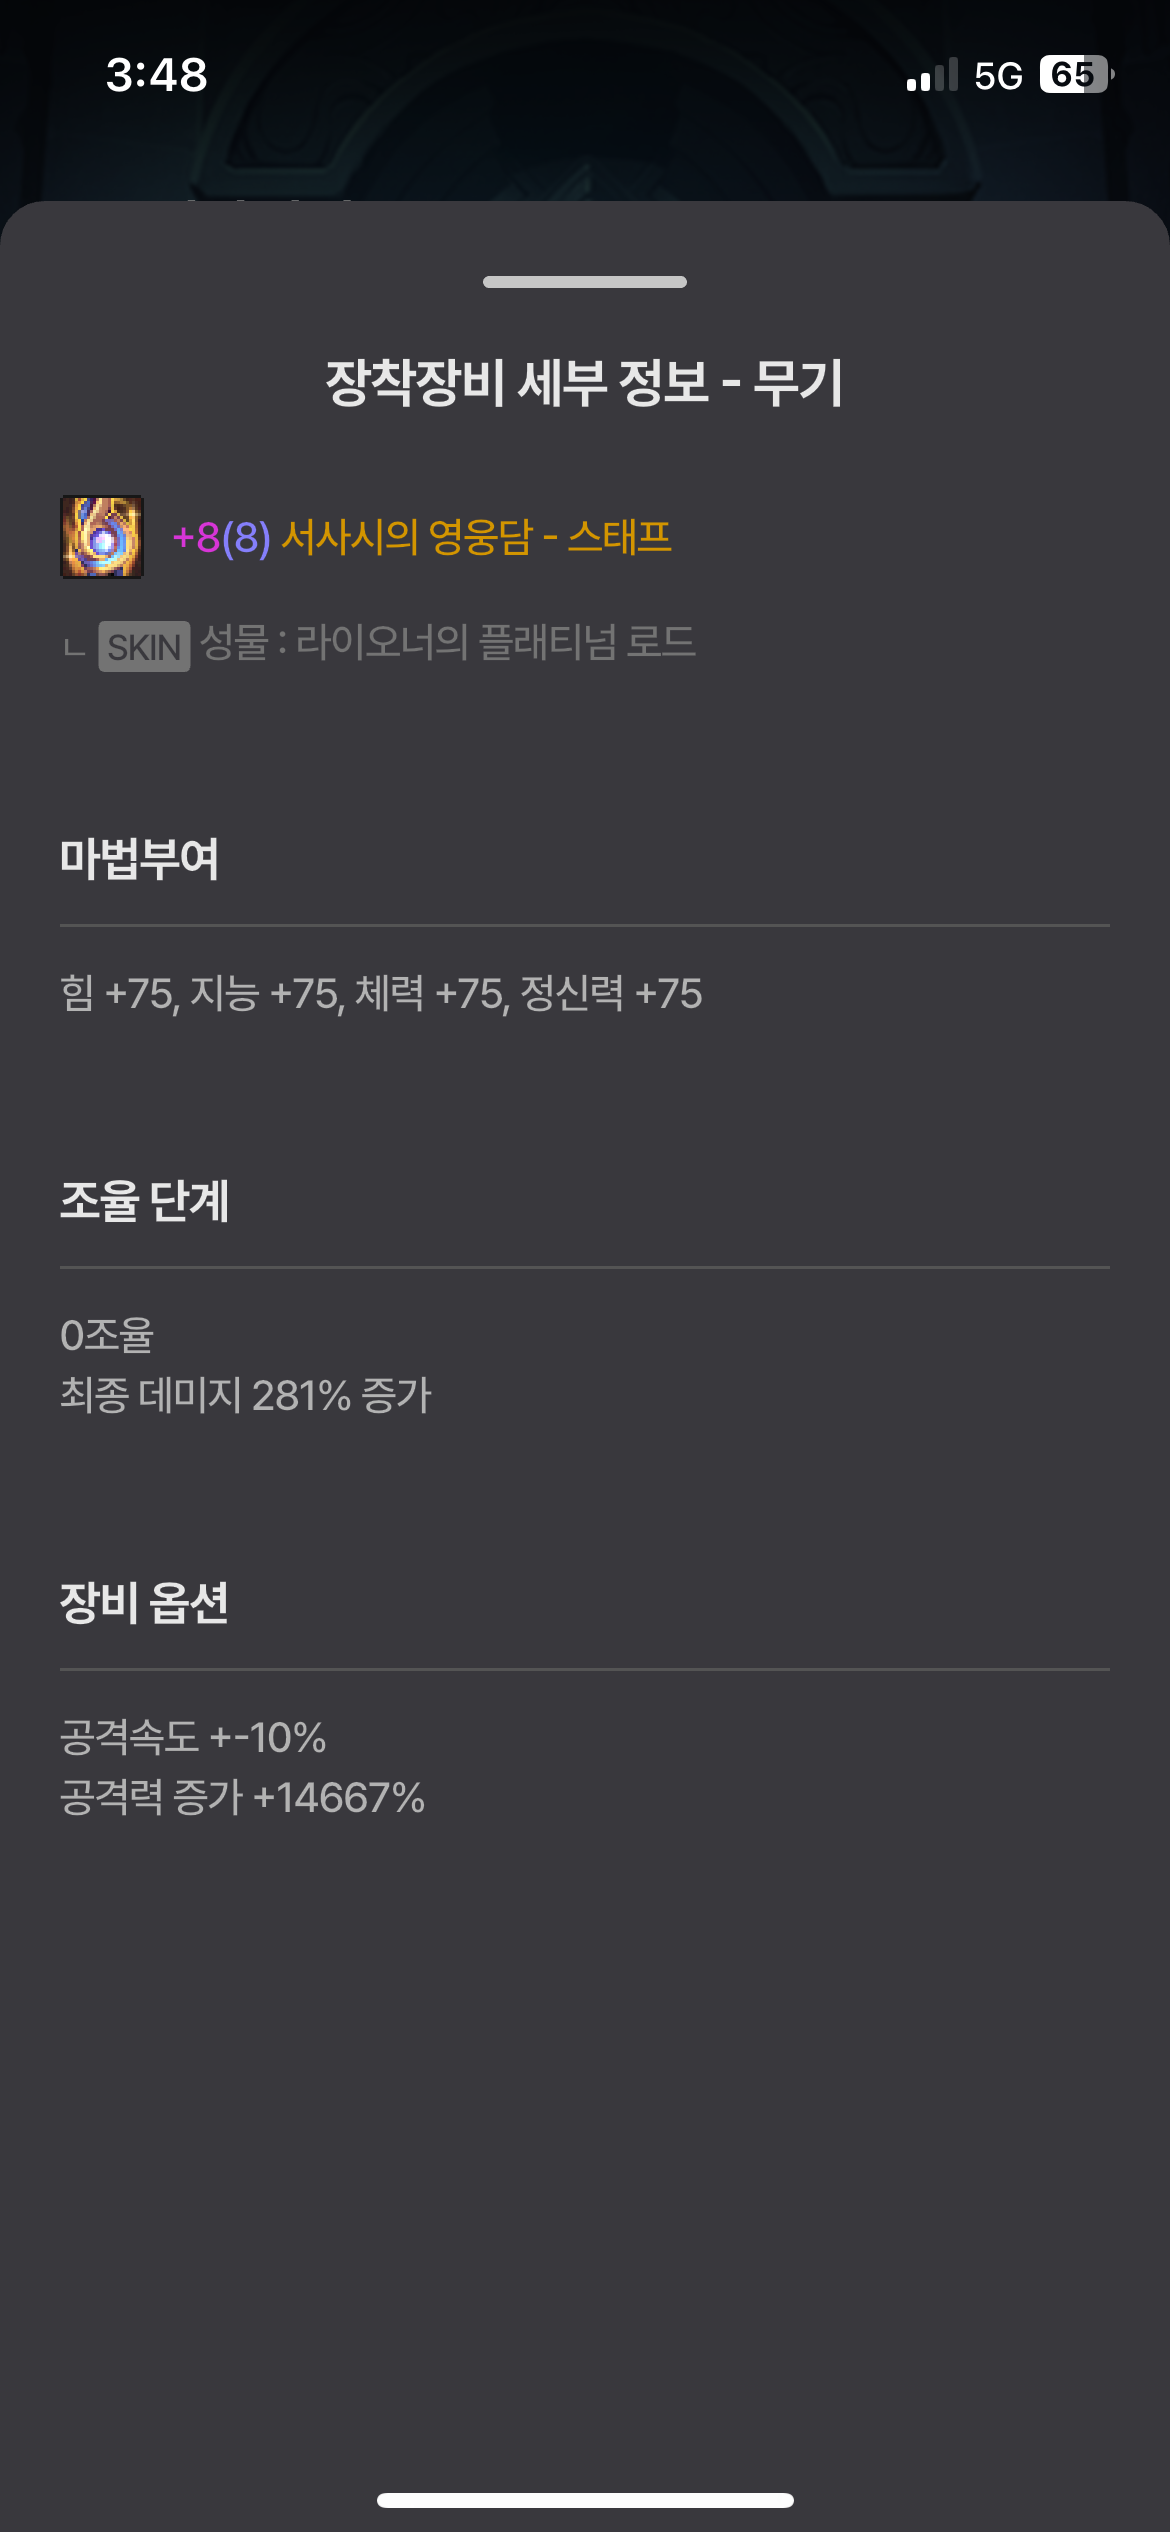Tap 최종 데미지 281% 증가 text
The image size is (1170, 2532).
(x=245, y=1395)
